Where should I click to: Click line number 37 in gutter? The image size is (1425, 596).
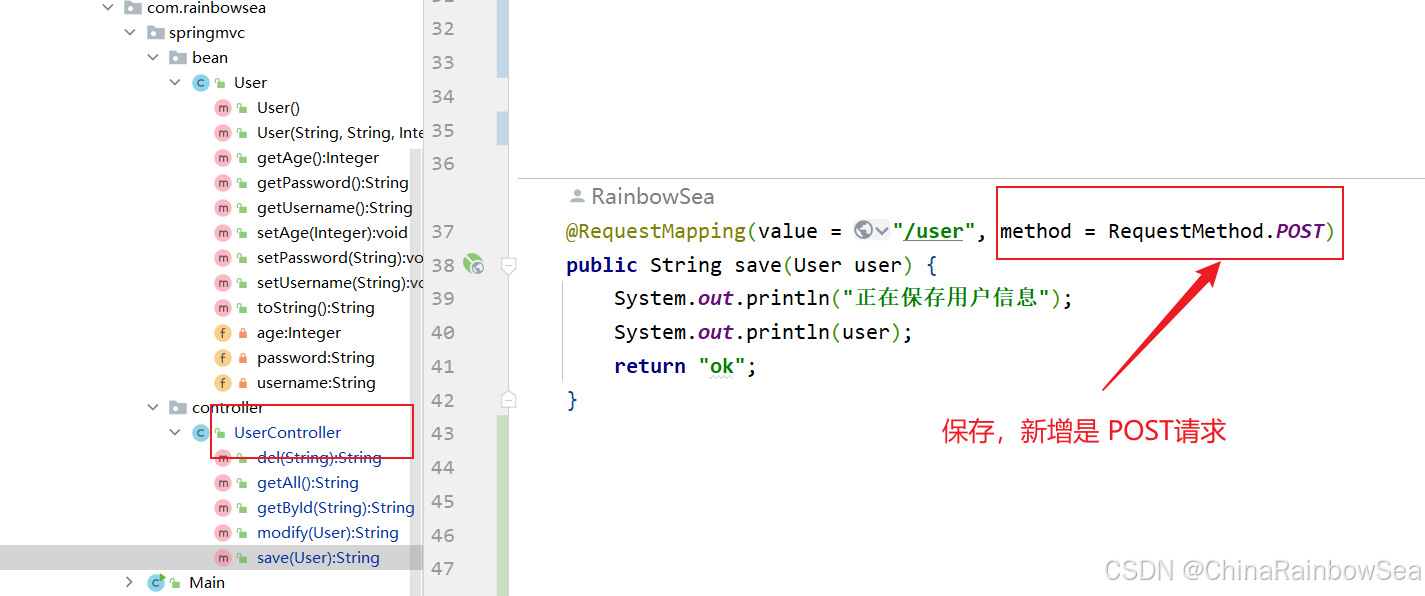click(442, 231)
